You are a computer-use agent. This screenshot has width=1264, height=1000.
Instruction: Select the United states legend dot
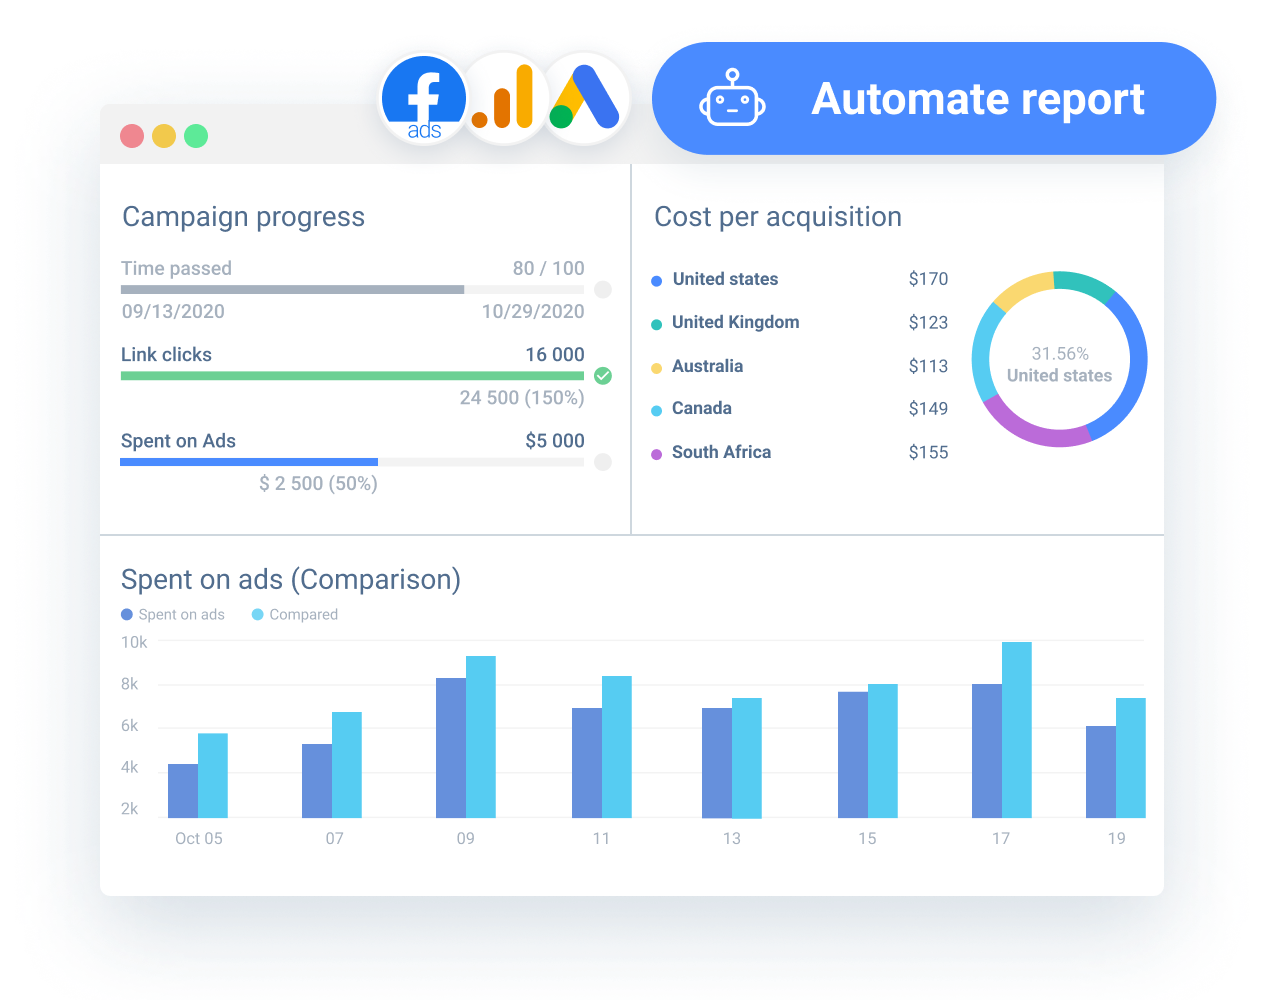tap(657, 280)
